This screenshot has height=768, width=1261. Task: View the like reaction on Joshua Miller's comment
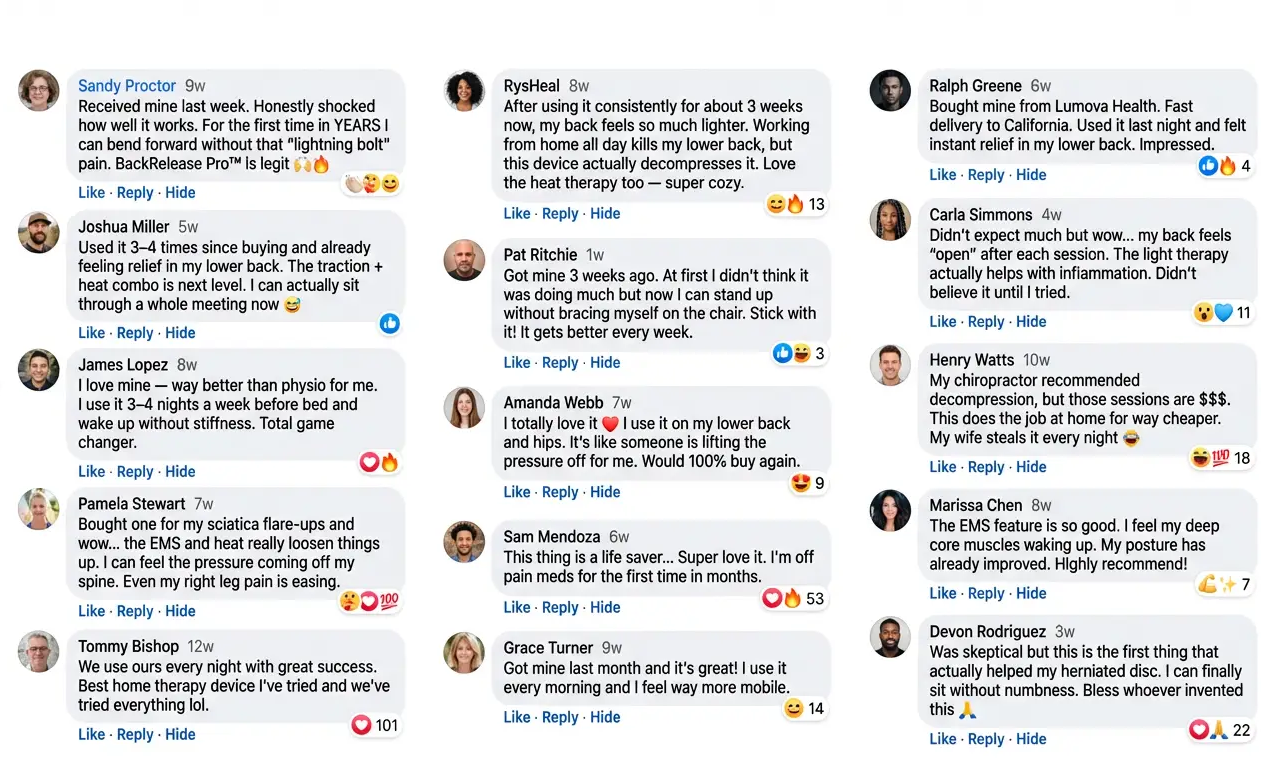(390, 323)
